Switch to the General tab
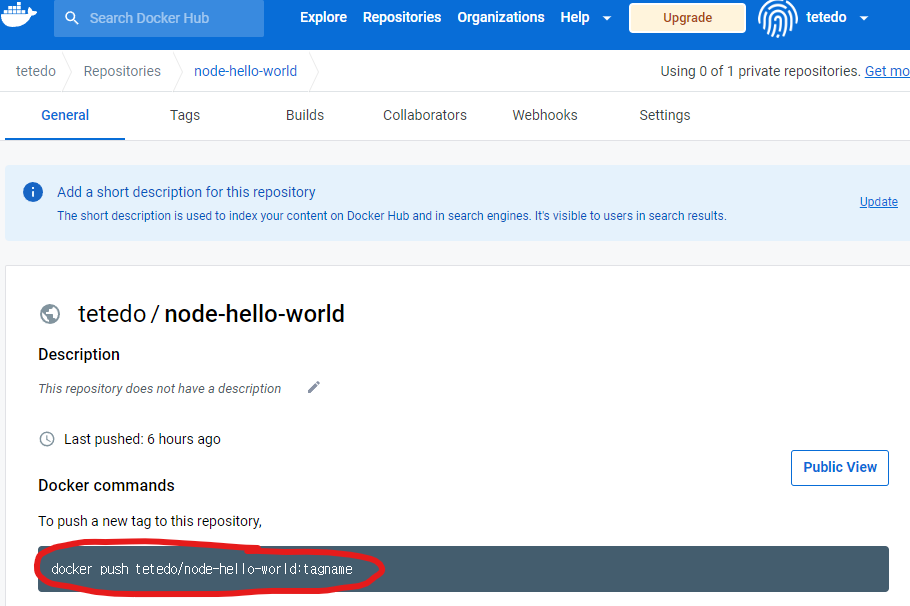Screen dimensions: 910x606 [65, 115]
